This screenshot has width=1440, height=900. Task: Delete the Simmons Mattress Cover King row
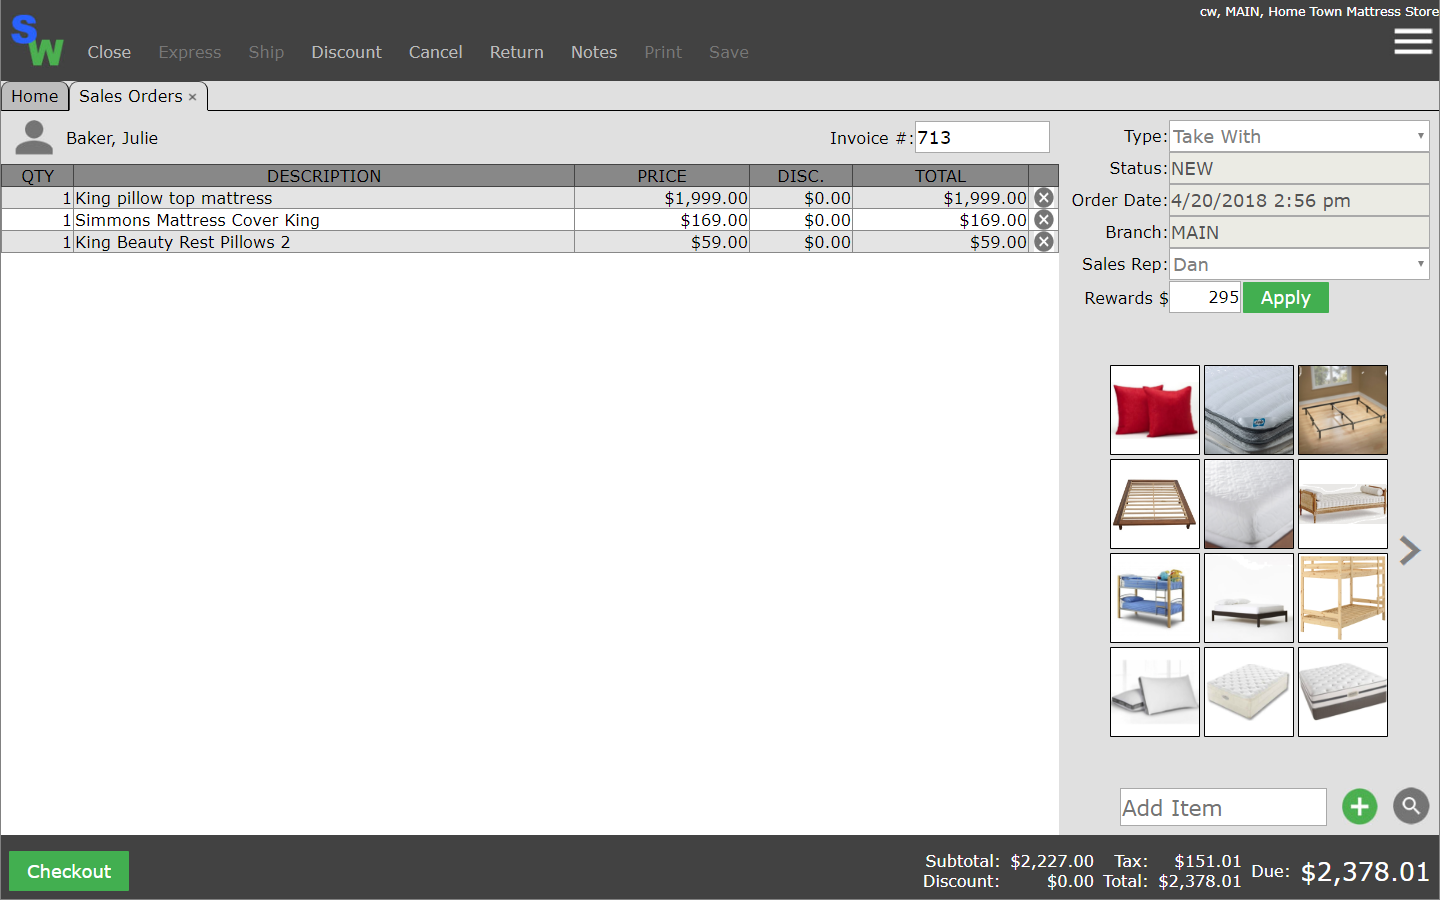click(x=1043, y=220)
